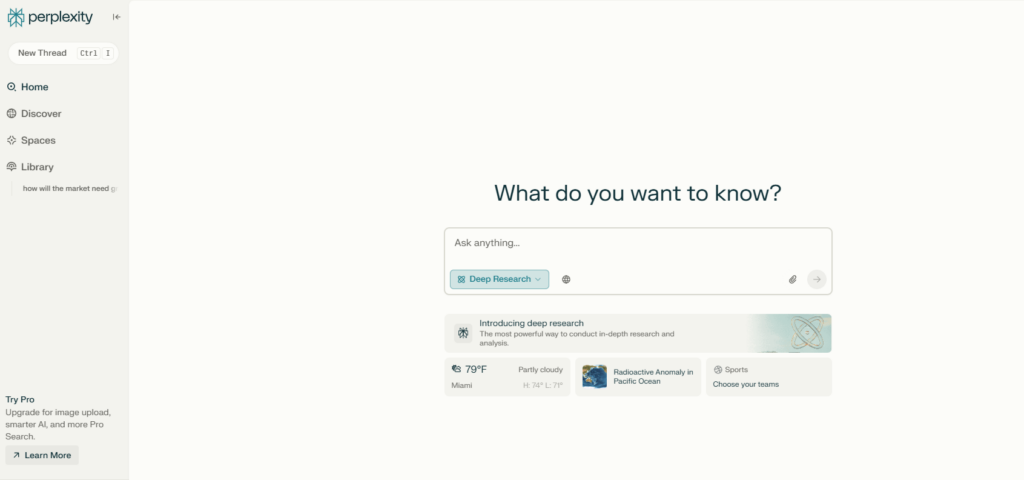The image size is (1024, 480).
Task: Open the Library section
Action: pos(30,167)
